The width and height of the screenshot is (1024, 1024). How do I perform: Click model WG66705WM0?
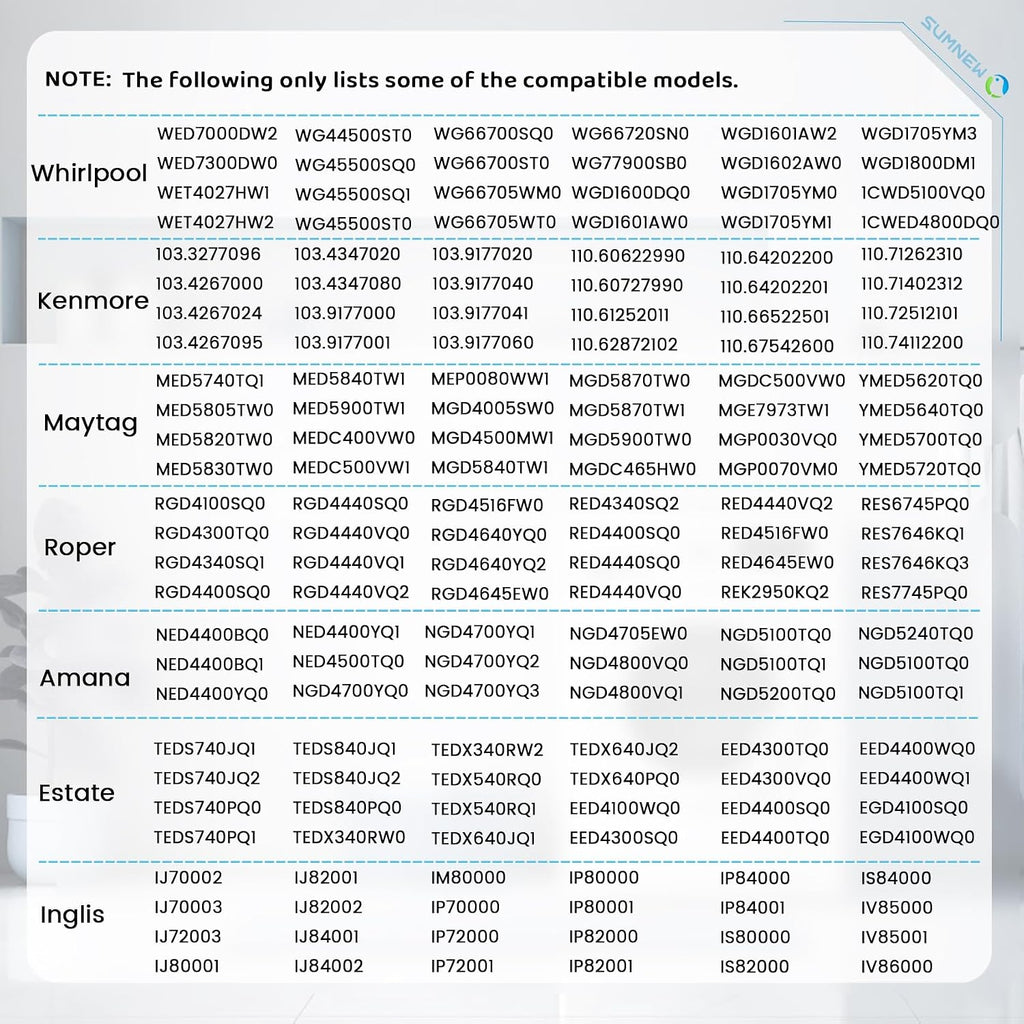[x=497, y=193]
